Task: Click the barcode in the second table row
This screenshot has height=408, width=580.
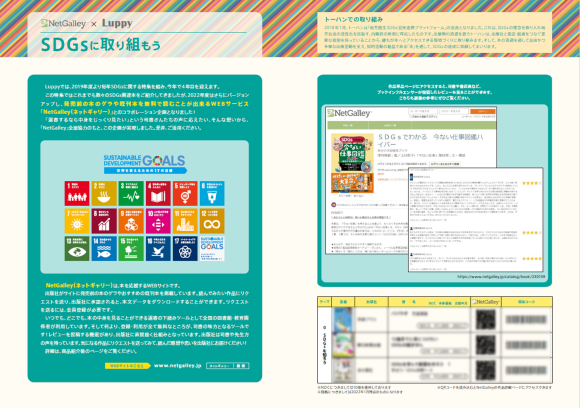Action: click(x=526, y=345)
